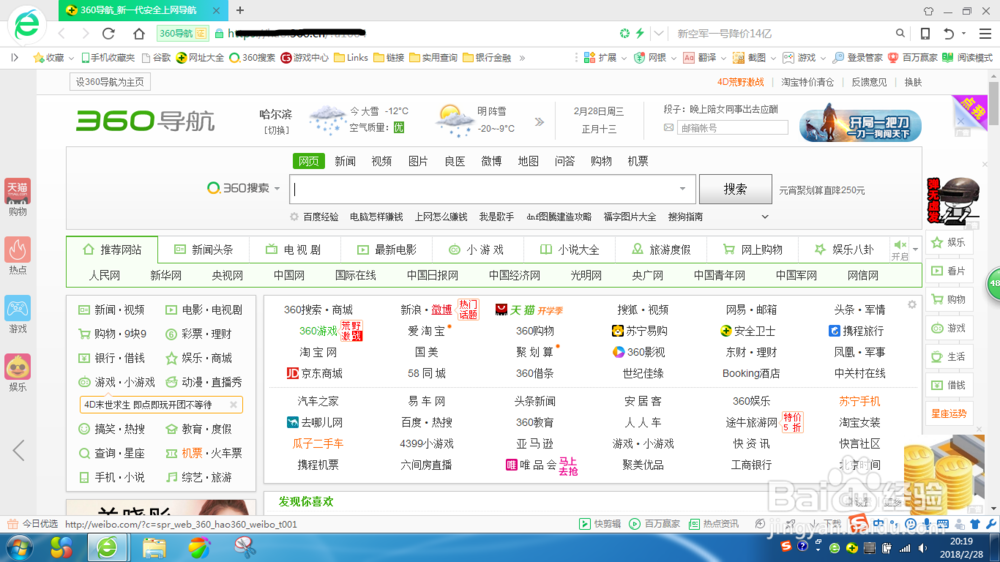1000x562 pixels.
Task: Click the game promo banner thumbnail
Action: [860, 123]
